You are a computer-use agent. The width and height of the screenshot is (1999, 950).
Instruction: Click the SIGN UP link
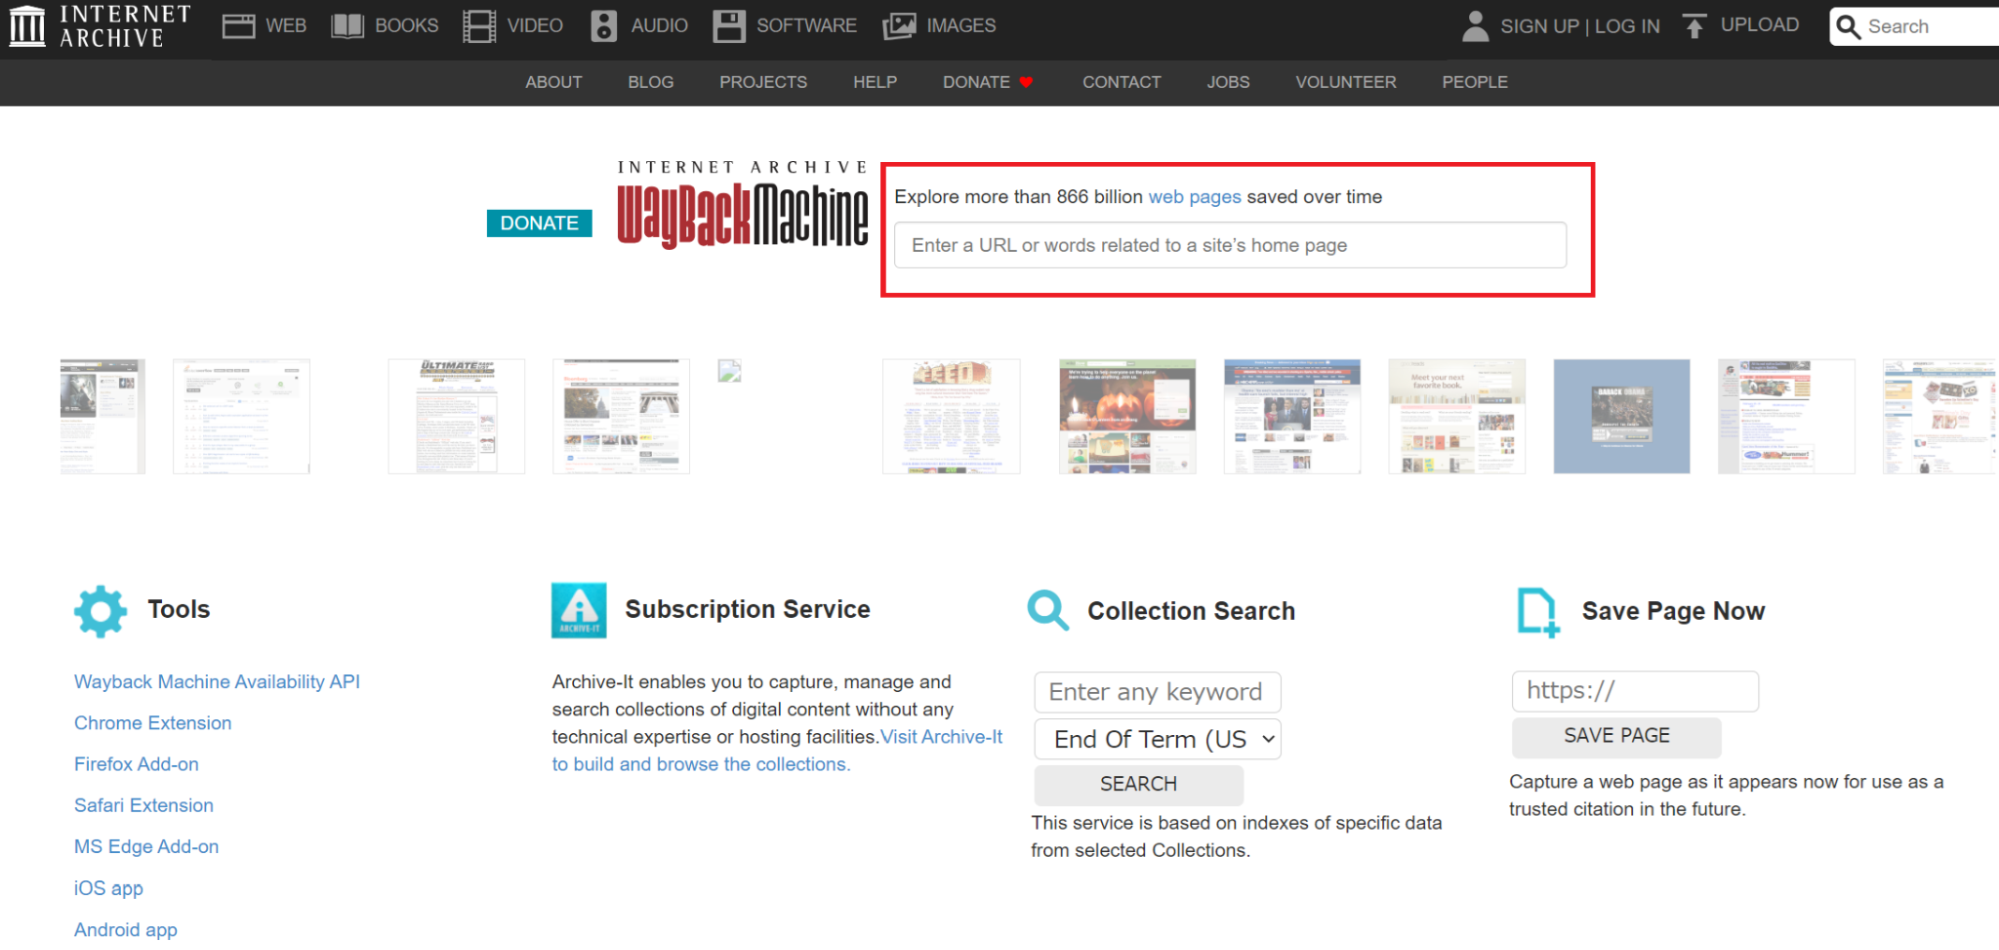[1539, 26]
